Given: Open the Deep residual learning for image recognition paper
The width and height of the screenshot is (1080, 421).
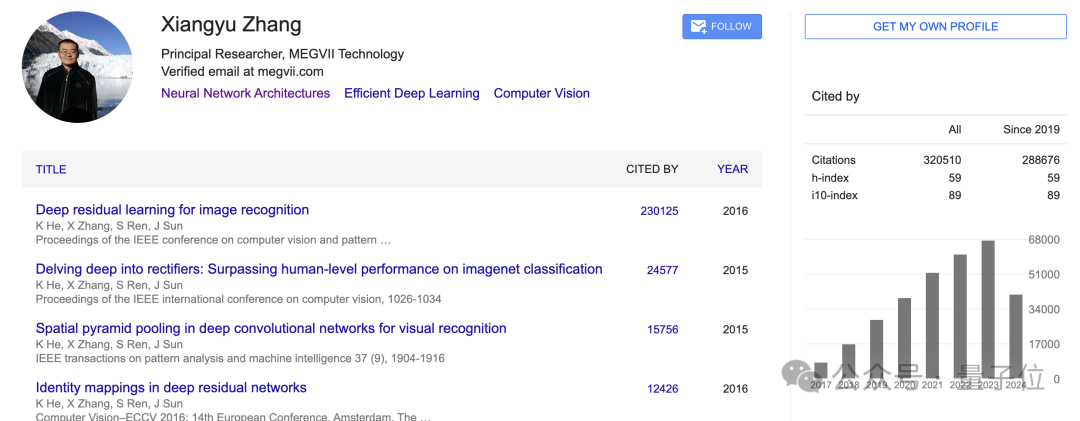Looking at the screenshot, I should point(172,210).
